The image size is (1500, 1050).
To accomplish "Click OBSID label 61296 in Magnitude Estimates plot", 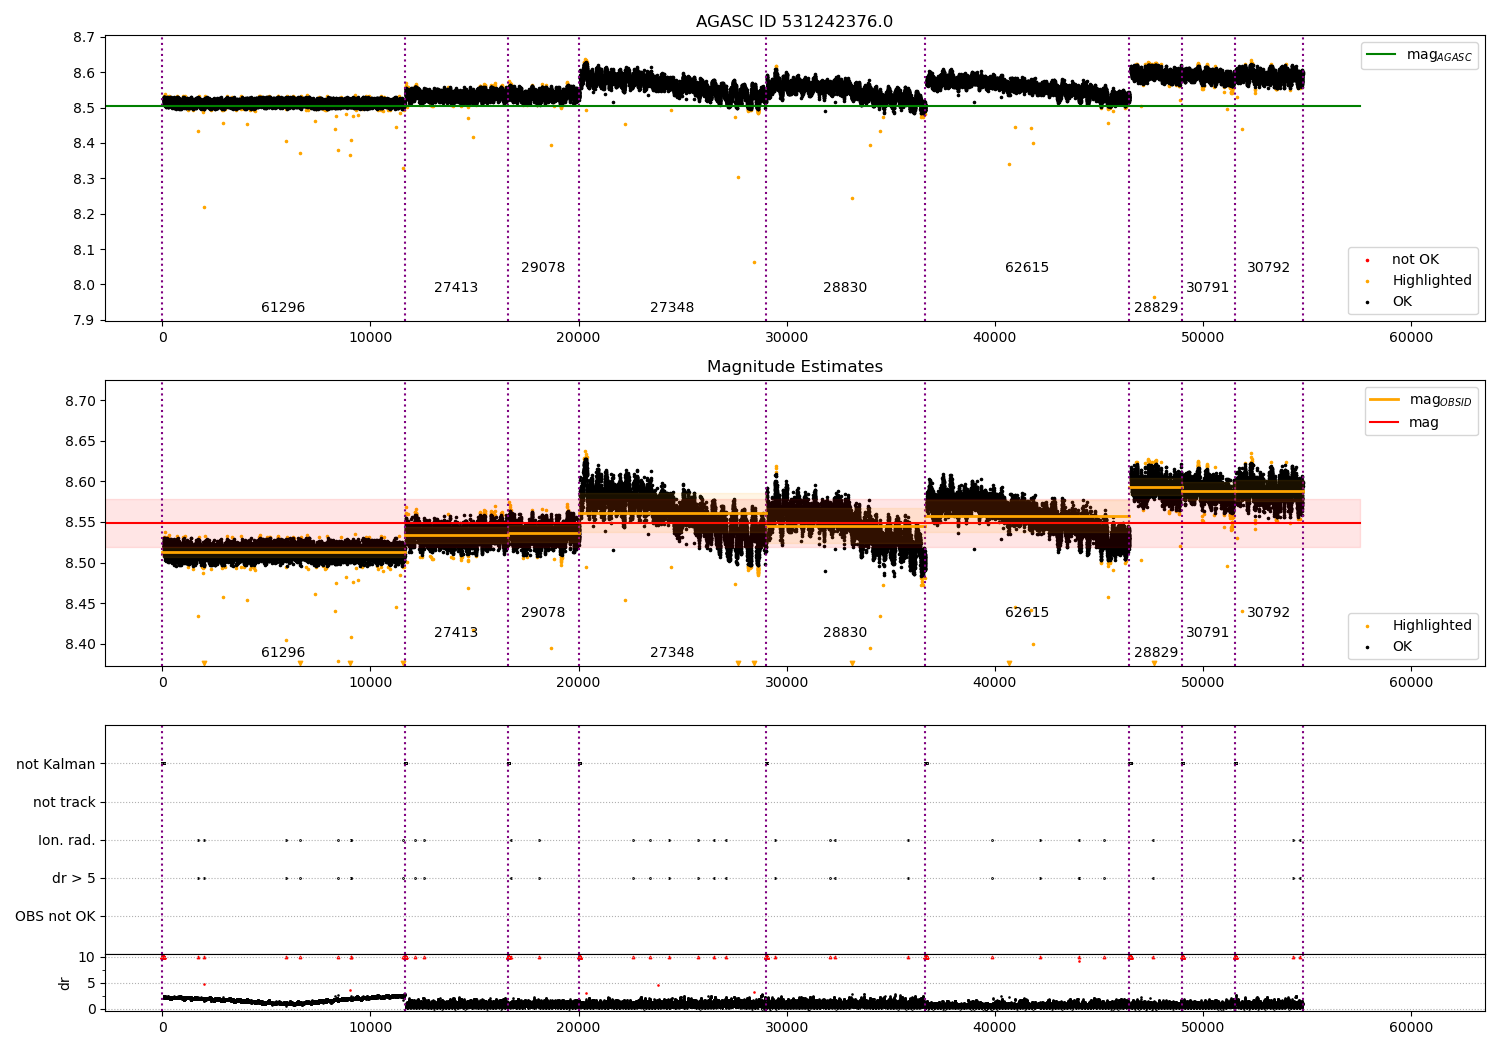I will 283,653.
